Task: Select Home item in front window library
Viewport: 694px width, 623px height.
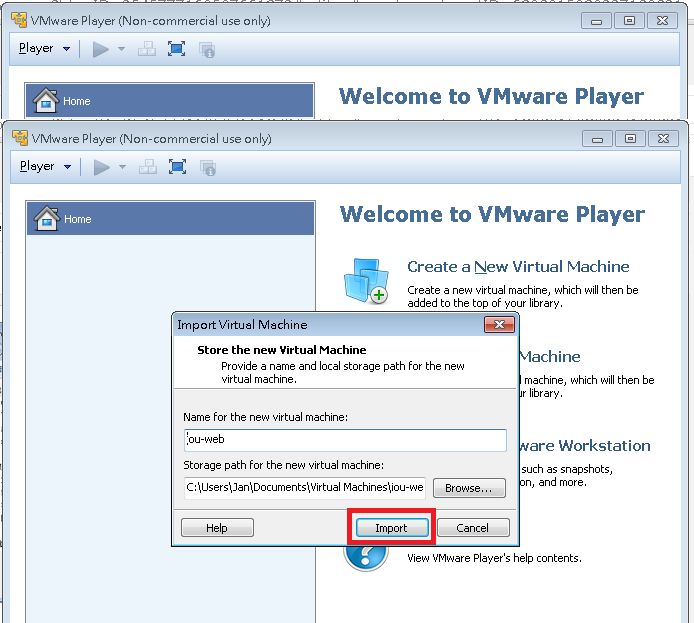Action: pos(170,219)
